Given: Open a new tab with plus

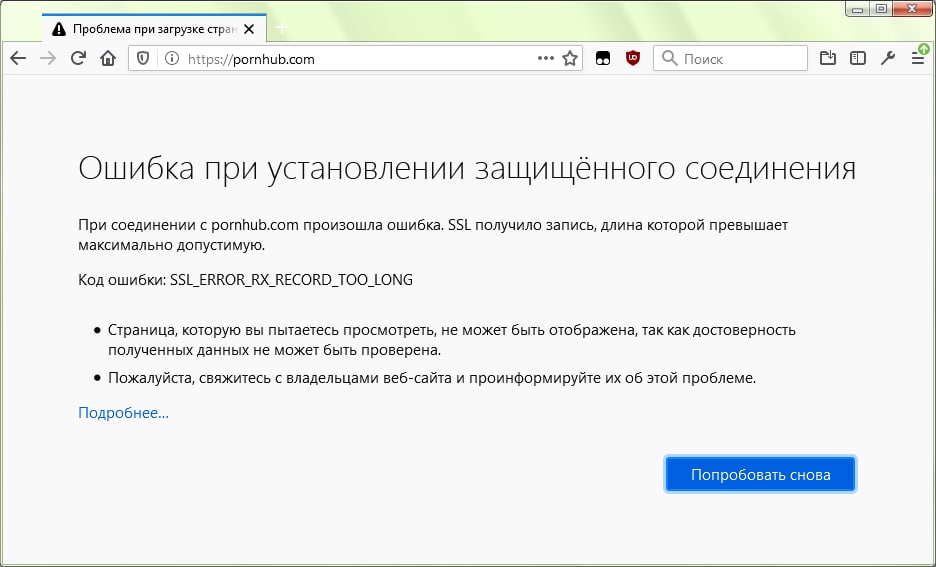Looking at the screenshot, I should click(x=281, y=28).
